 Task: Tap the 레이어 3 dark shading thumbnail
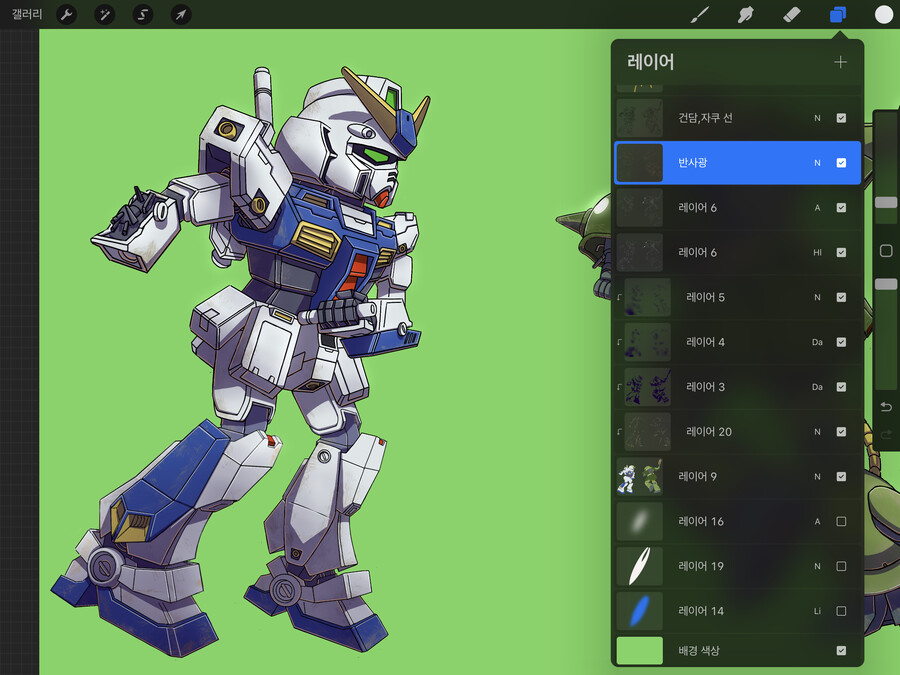pyautogui.click(x=647, y=387)
